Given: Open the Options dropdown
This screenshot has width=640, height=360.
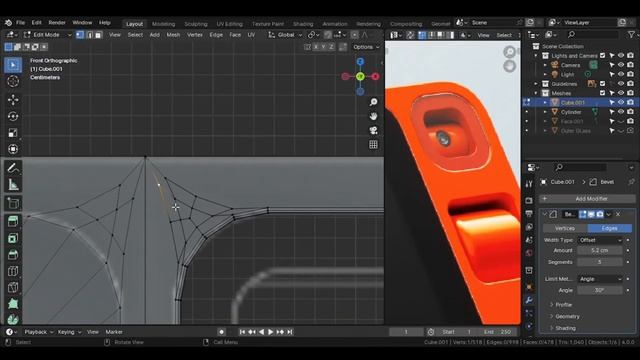Looking at the screenshot, I should pos(366,47).
